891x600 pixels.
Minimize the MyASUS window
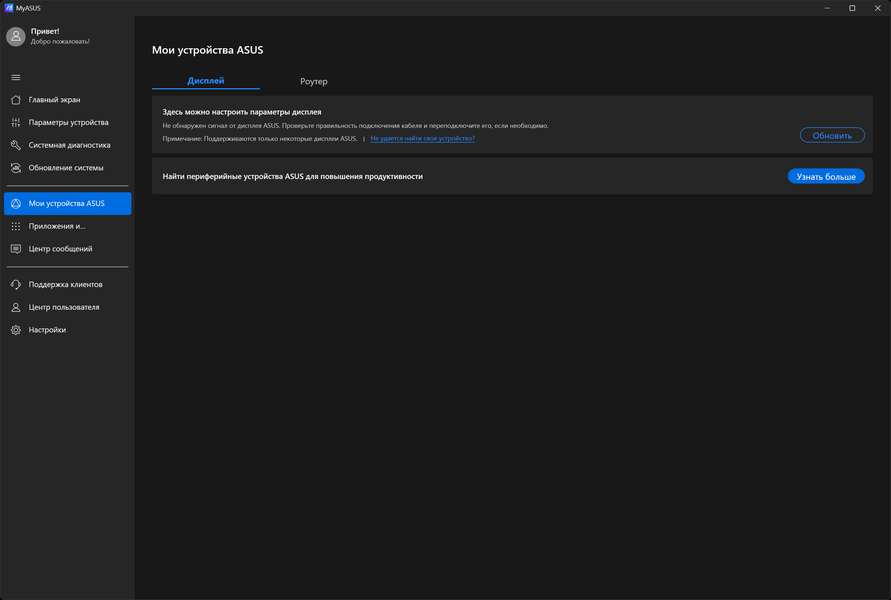[827, 8]
